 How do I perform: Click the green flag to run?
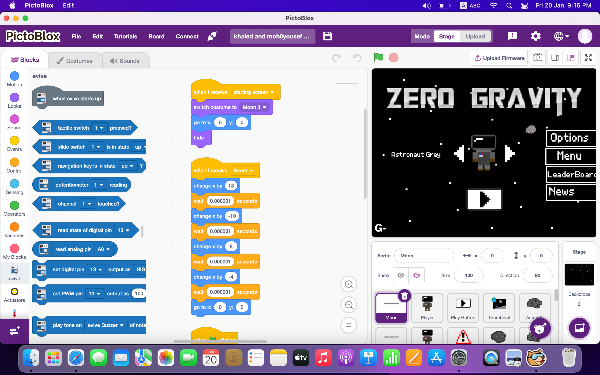pyautogui.click(x=378, y=57)
